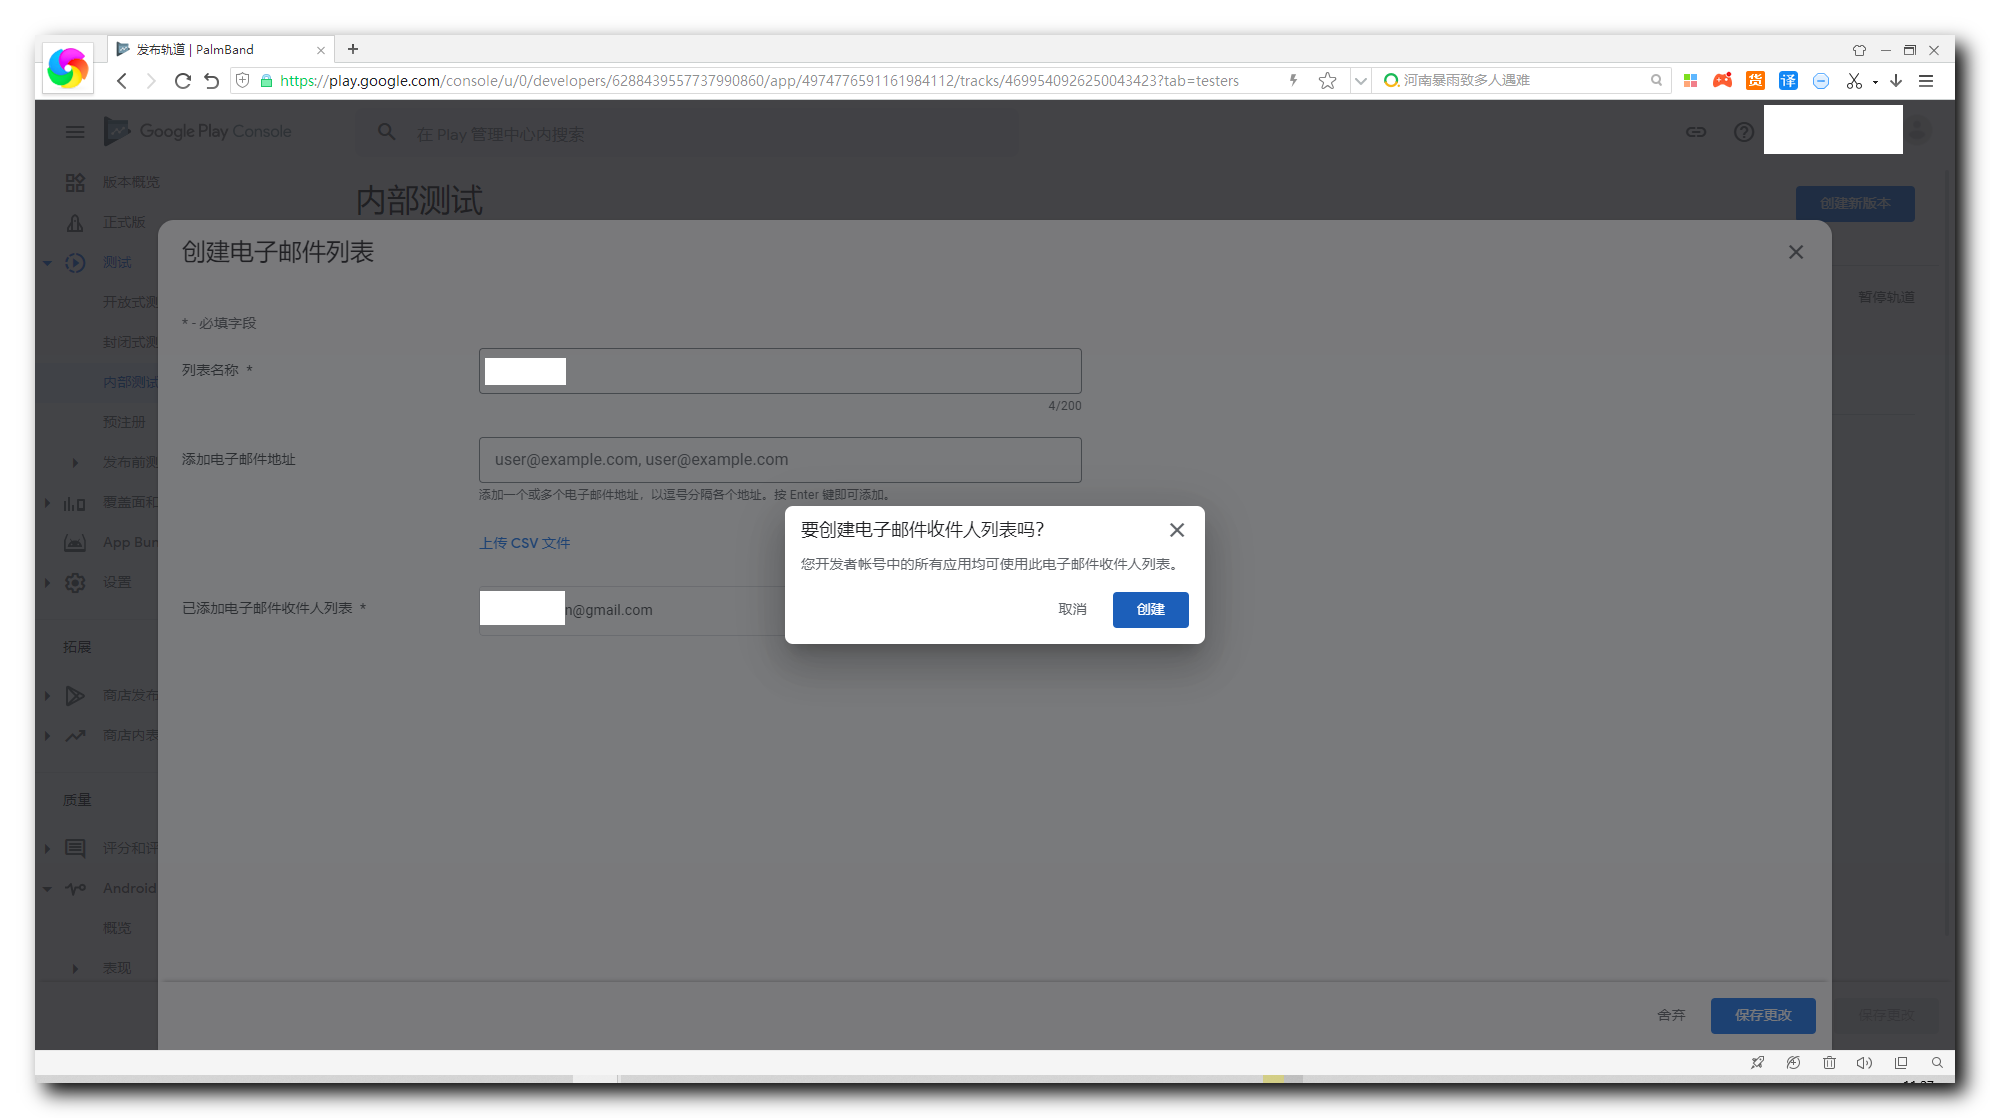Click the bookmark star icon
This screenshot has height=1118, width=1990.
[x=1327, y=81]
